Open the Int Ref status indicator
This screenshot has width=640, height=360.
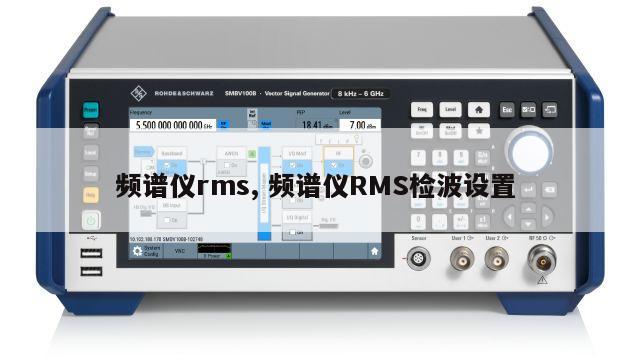[252, 114]
